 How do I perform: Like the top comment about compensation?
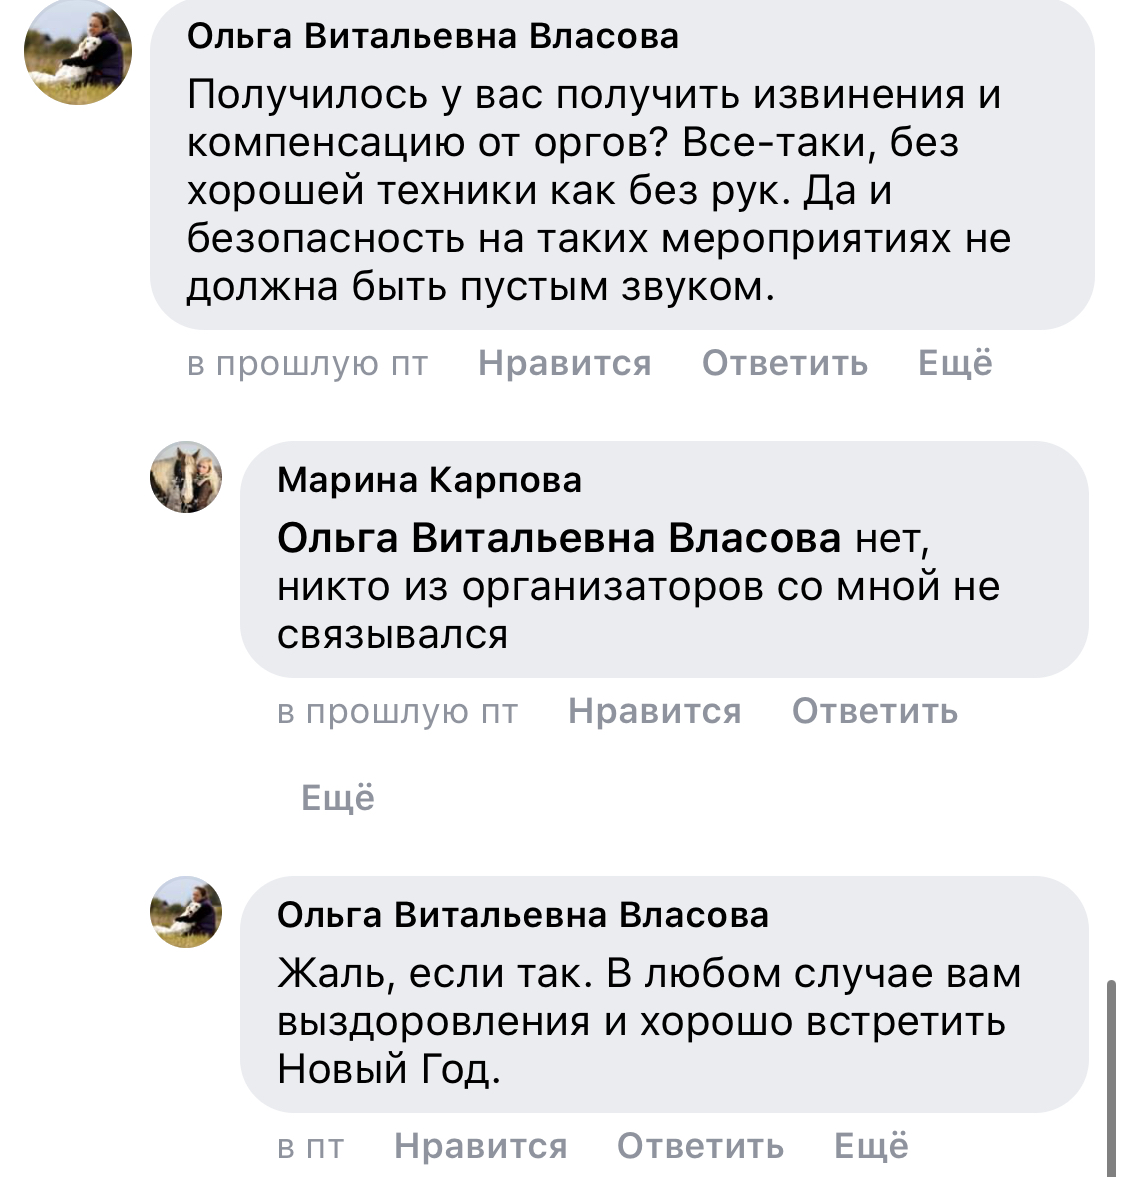coord(564,363)
